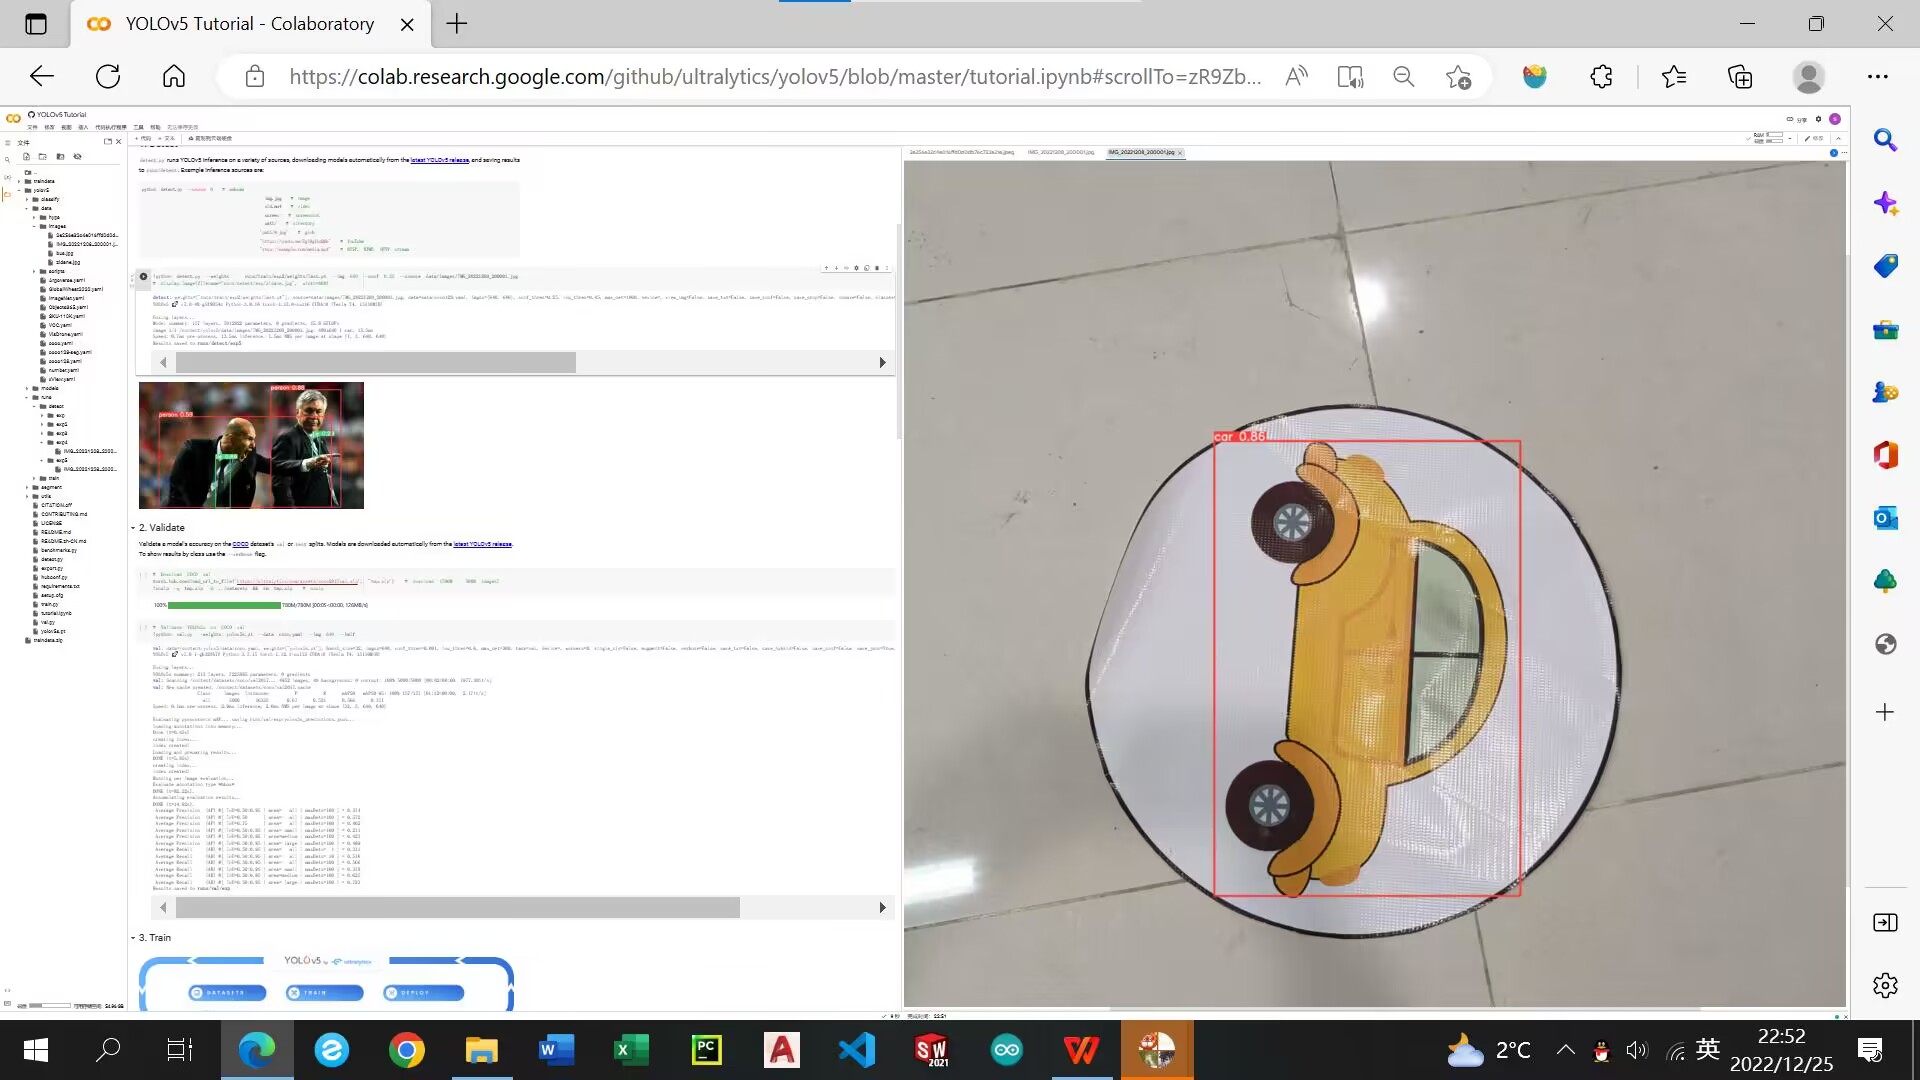
Task: Close the IMG_20221208_200001.jpg tab
Action: pos(1180,153)
